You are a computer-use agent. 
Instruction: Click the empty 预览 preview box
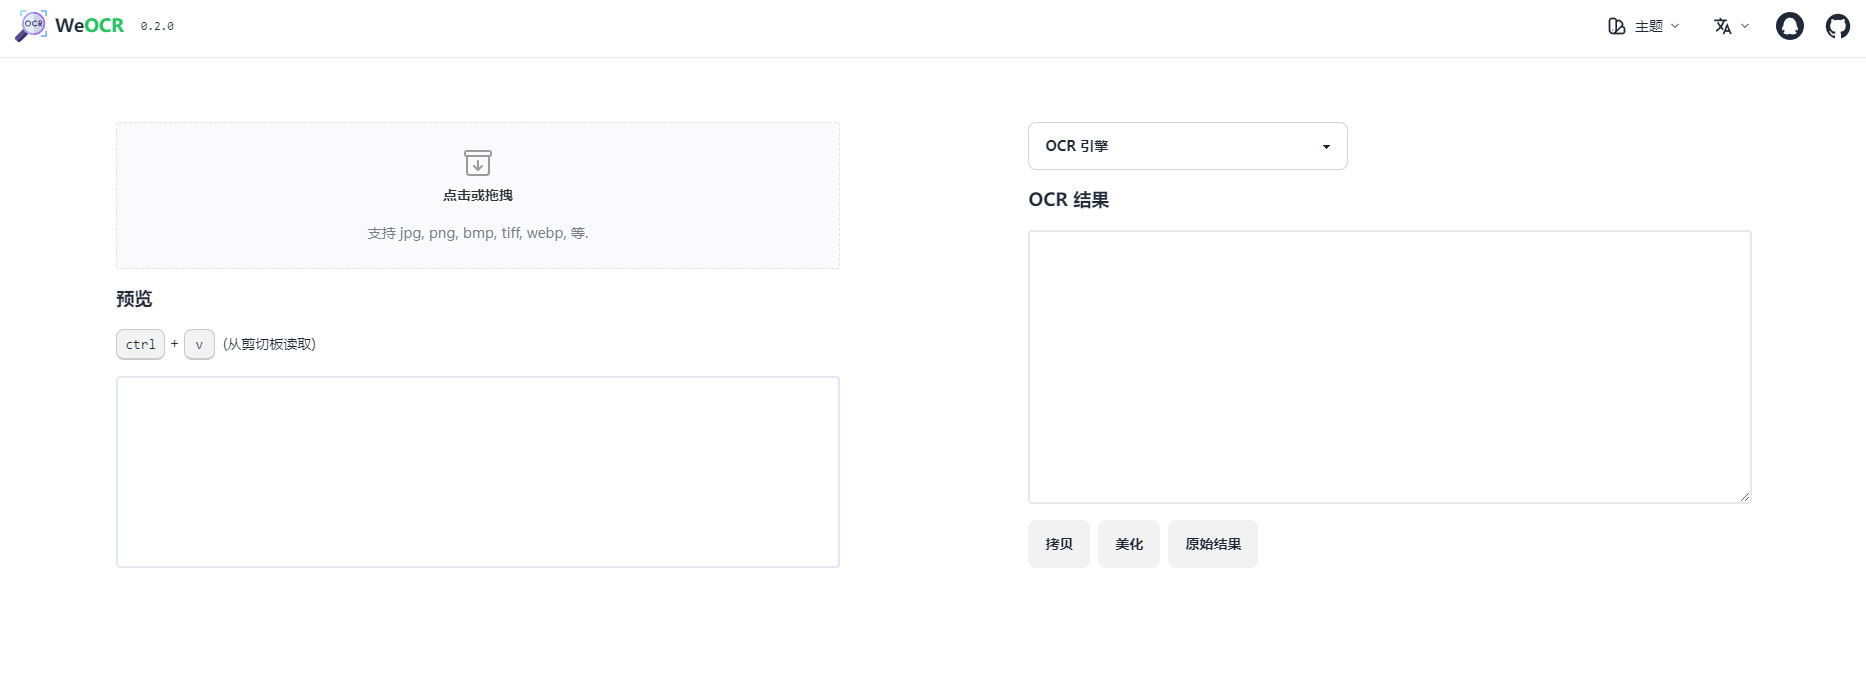(478, 471)
